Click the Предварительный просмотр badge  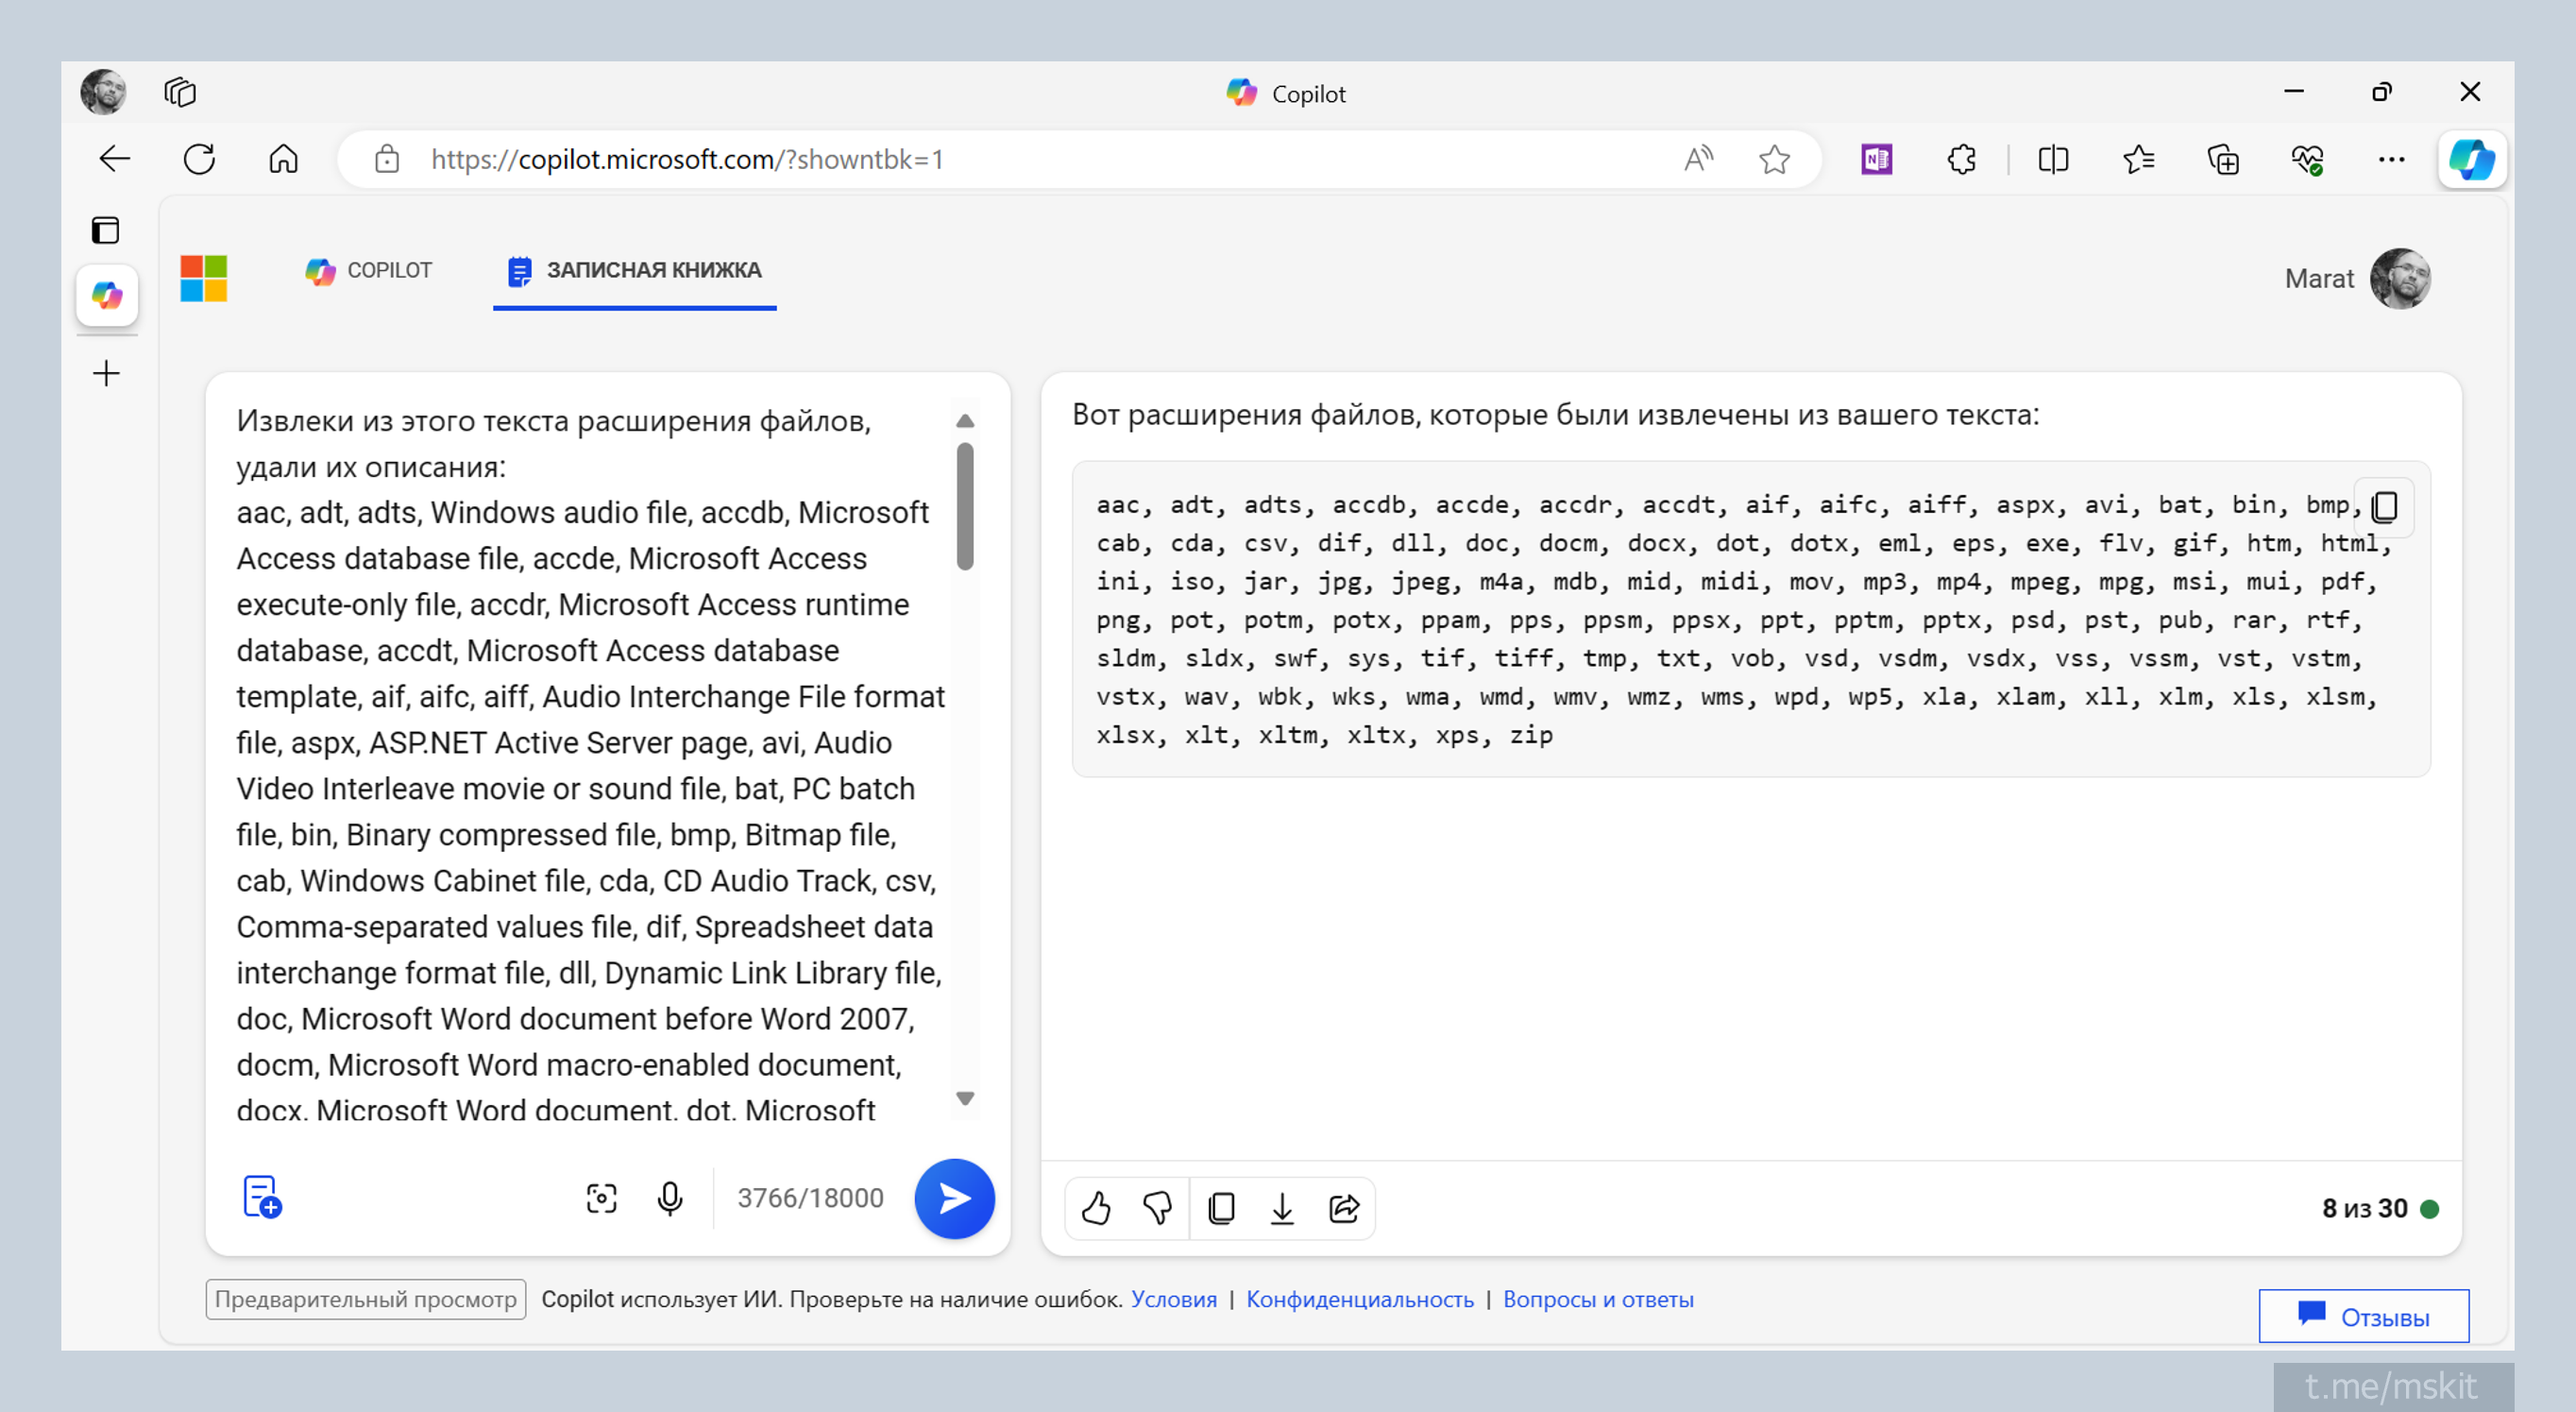point(366,1299)
